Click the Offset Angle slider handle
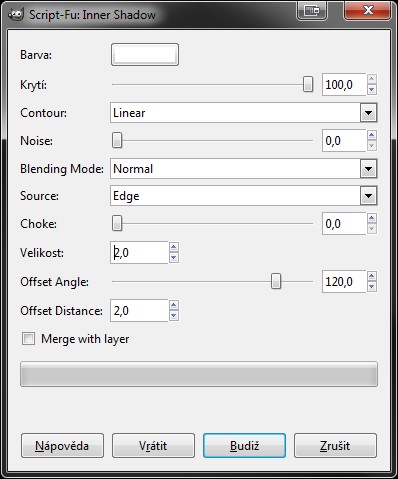This screenshot has height=479, width=398. pyautogui.click(x=276, y=281)
